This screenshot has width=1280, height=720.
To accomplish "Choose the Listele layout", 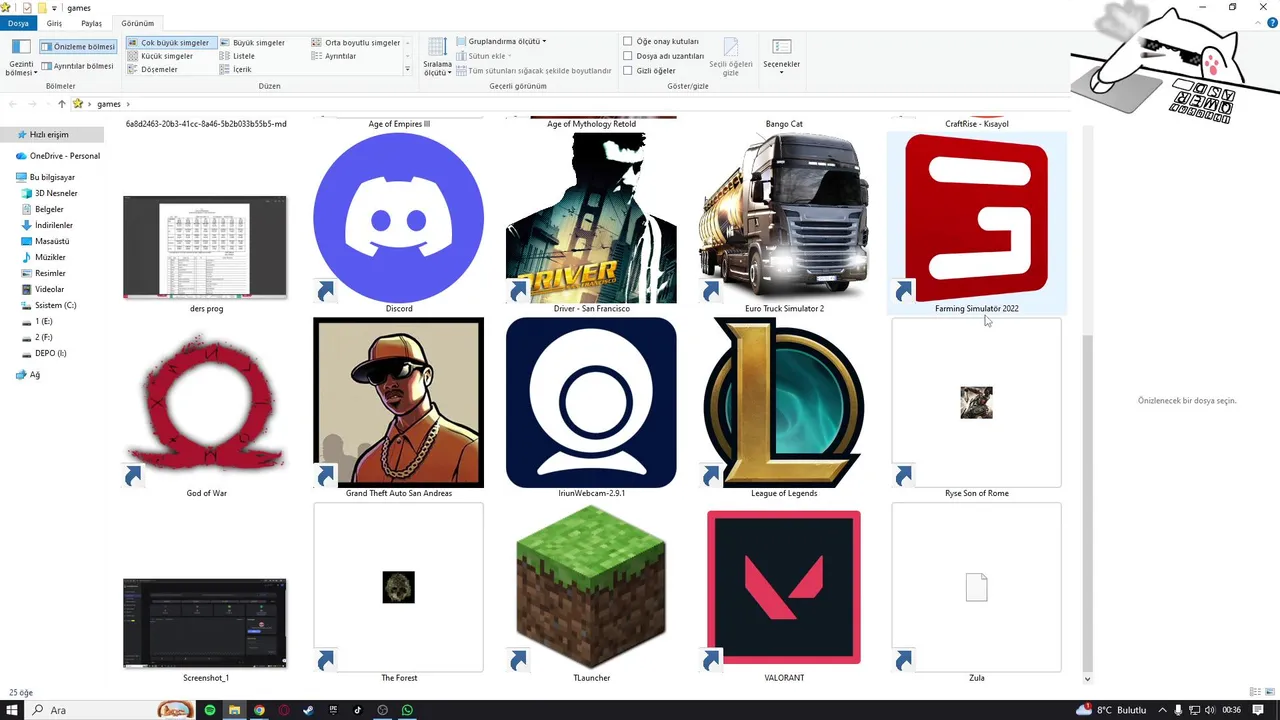I will [x=238, y=56].
